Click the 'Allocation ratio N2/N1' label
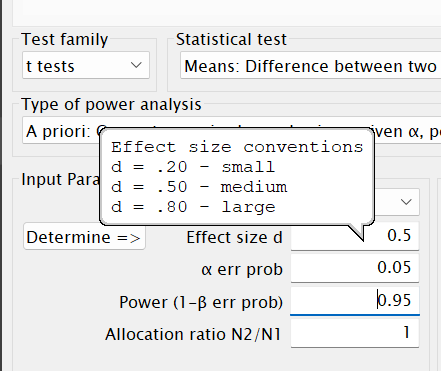This screenshot has height=371, width=441. coord(193,334)
